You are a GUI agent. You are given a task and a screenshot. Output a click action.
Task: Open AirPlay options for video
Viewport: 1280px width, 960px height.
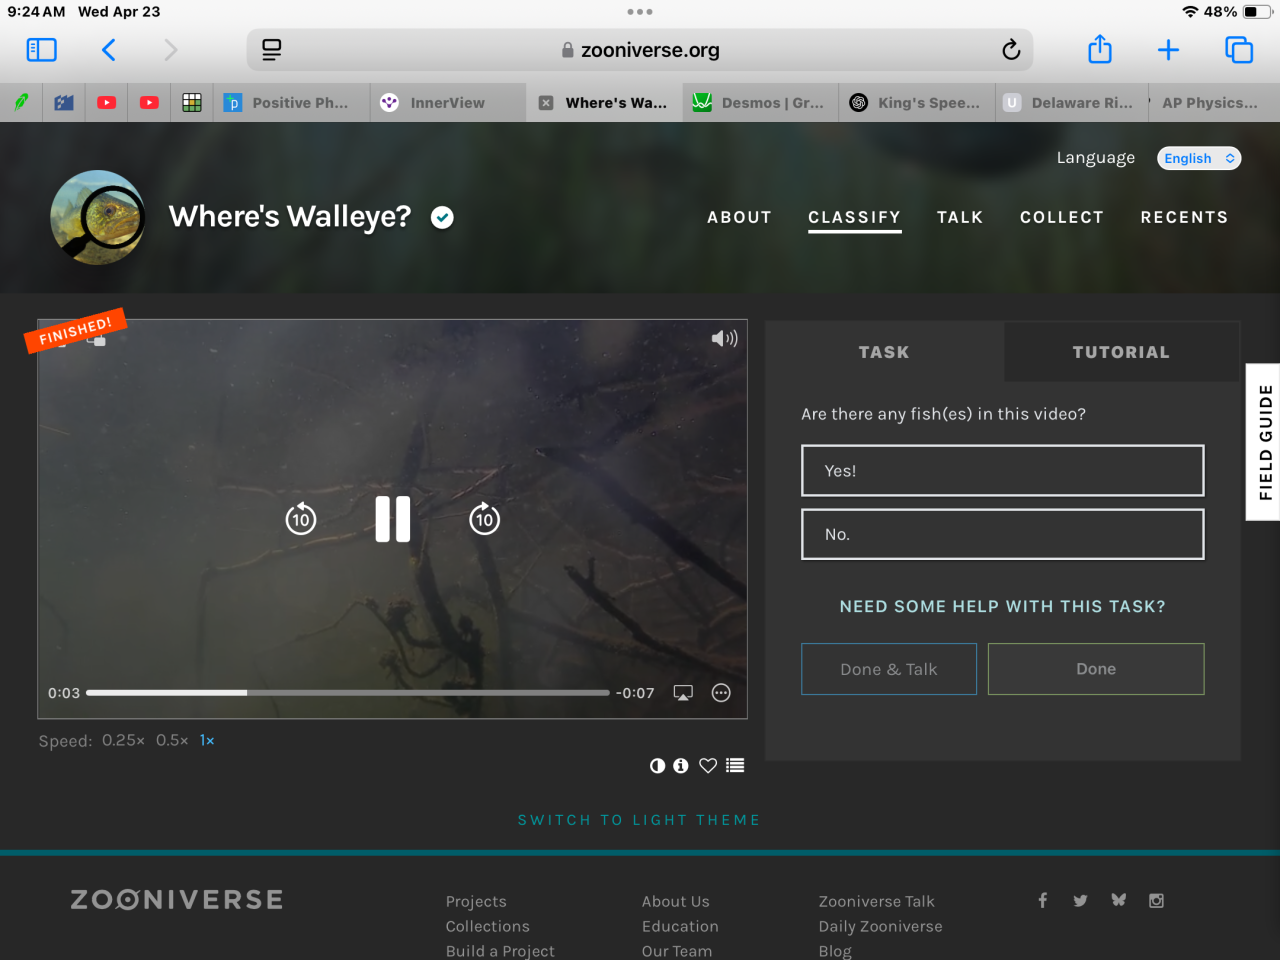click(x=683, y=693)
